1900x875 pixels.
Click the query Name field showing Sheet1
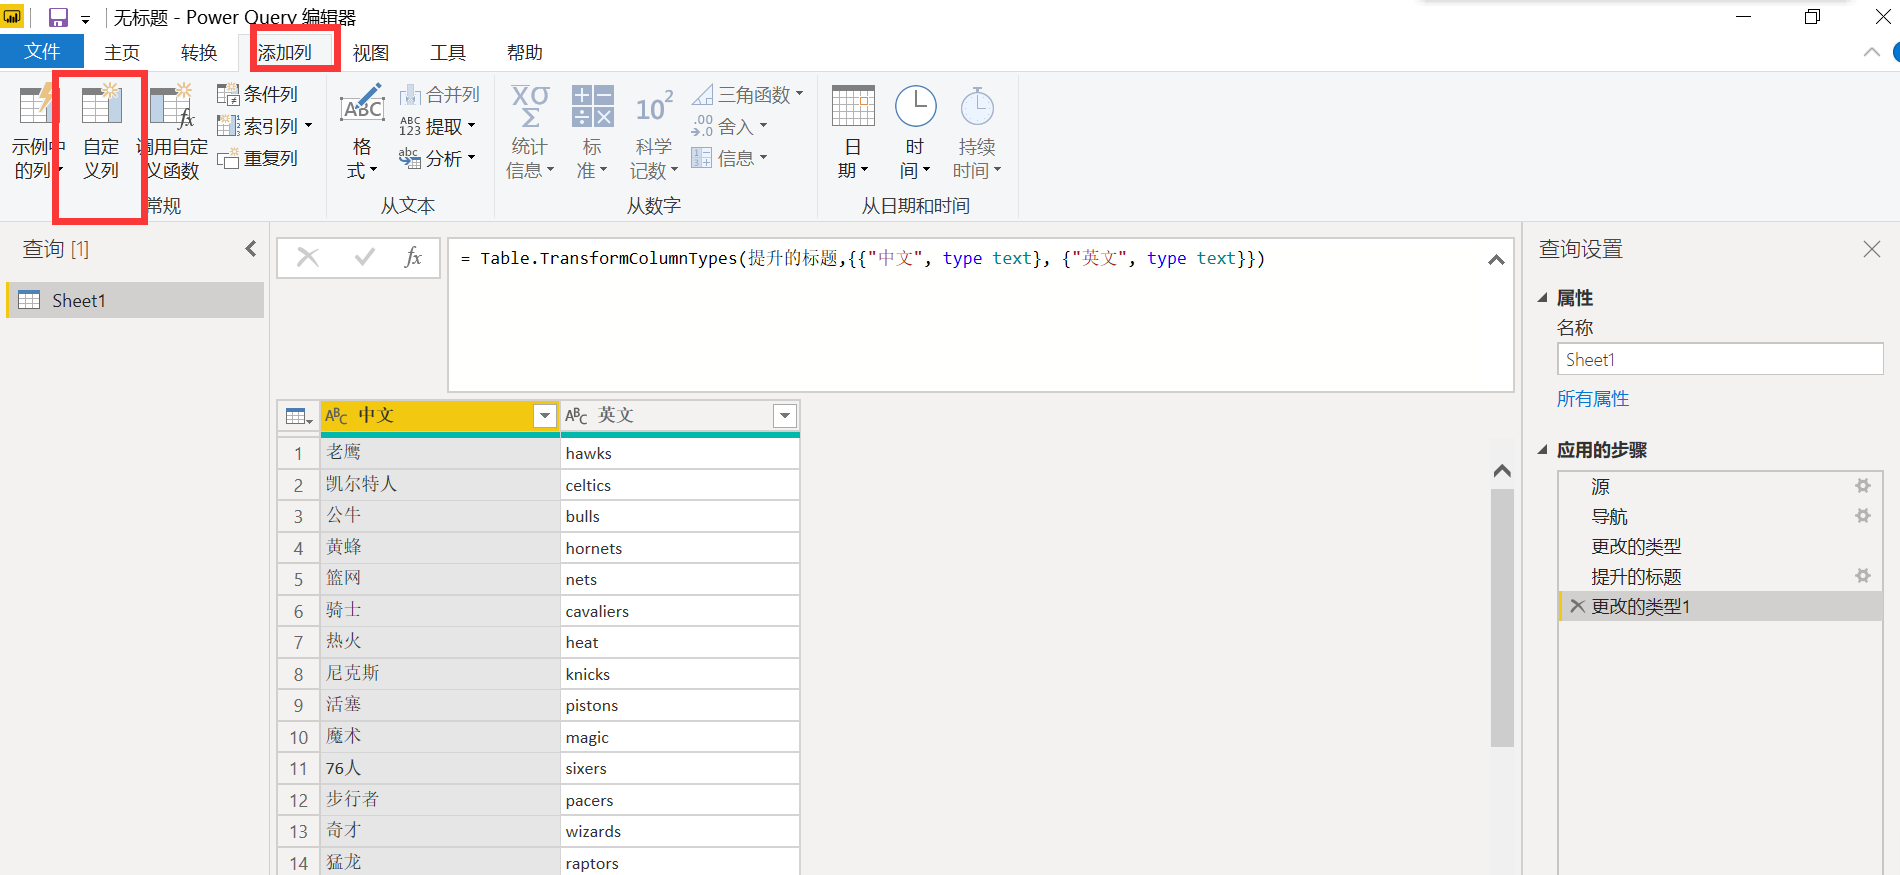click(1720, 359)
